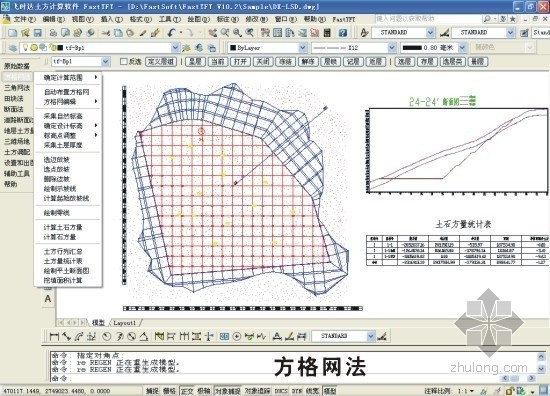The width and height of the screenshot is (550, 396).
Task: Select the Linear dimension tool icon
Action: [x=54, y=336]
